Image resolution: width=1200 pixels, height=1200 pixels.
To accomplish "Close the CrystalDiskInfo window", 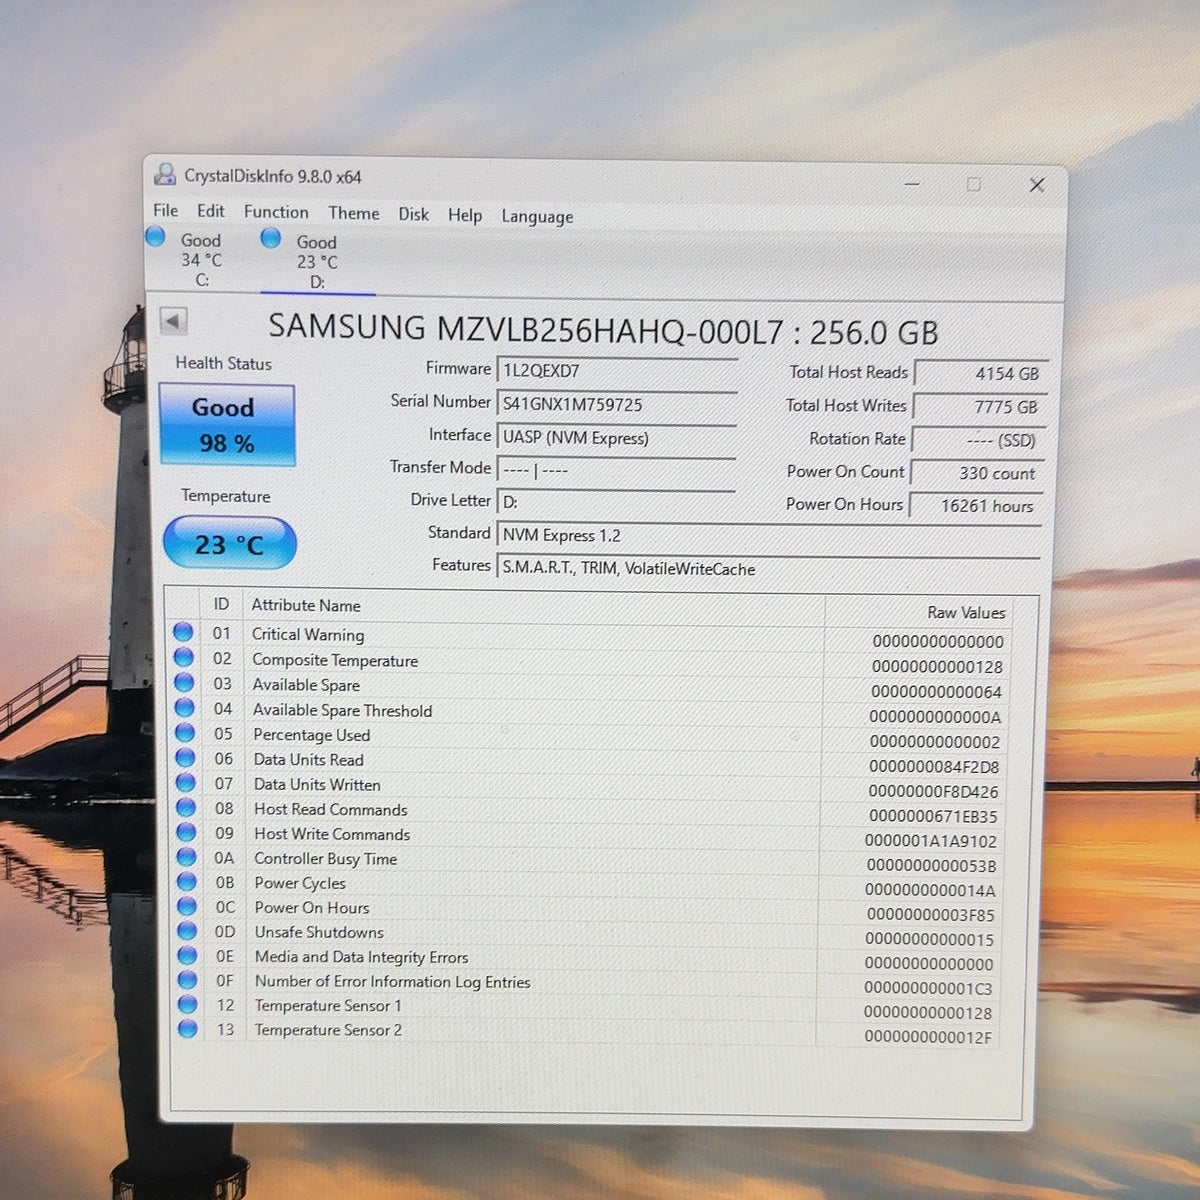I will tap(1037, 185).
